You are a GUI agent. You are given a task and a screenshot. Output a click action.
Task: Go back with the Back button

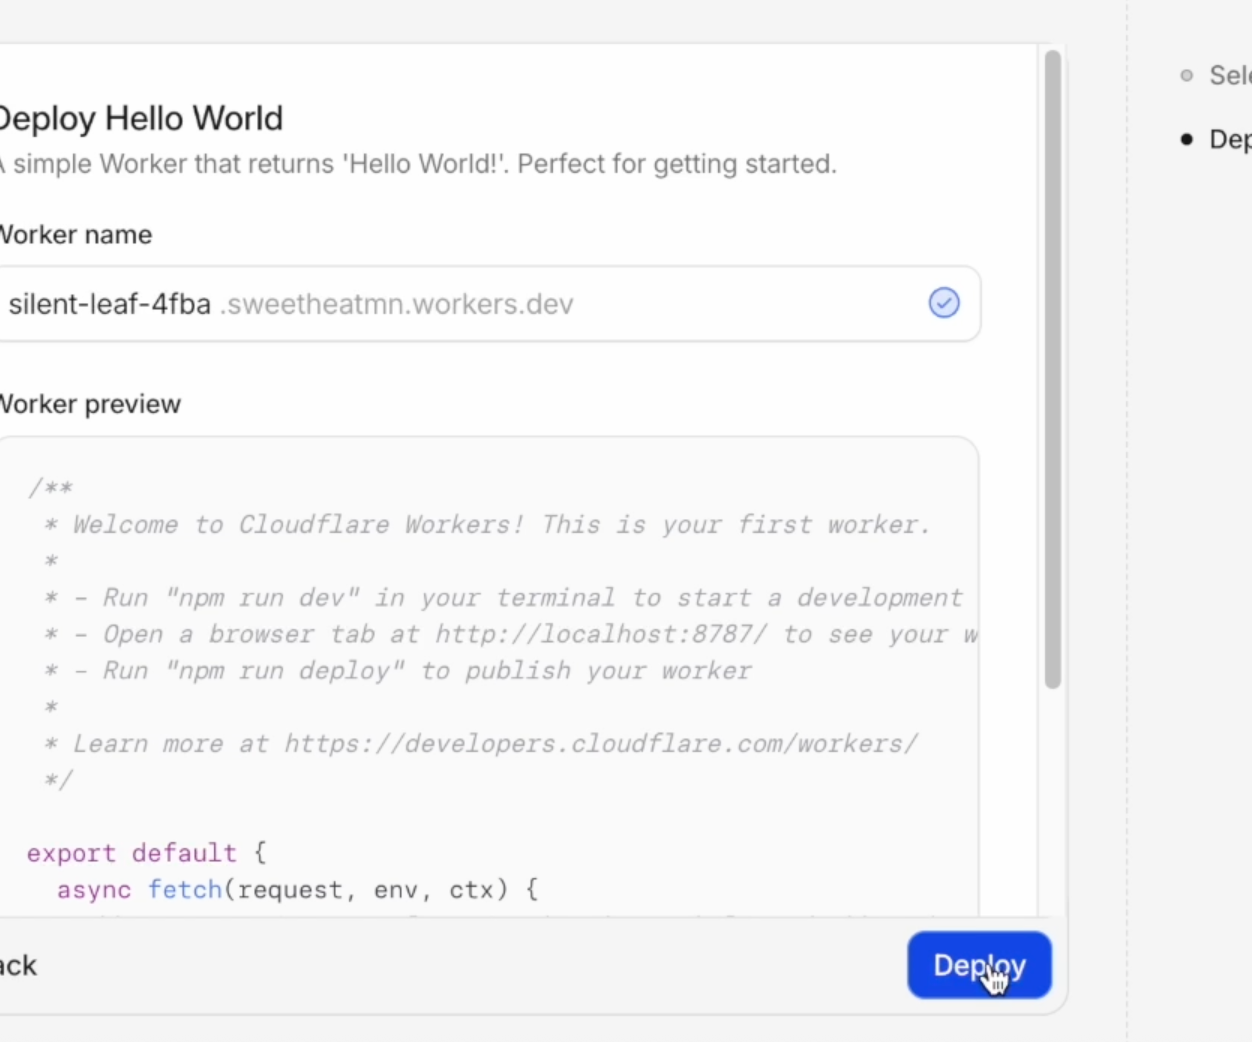pos(17,966)
